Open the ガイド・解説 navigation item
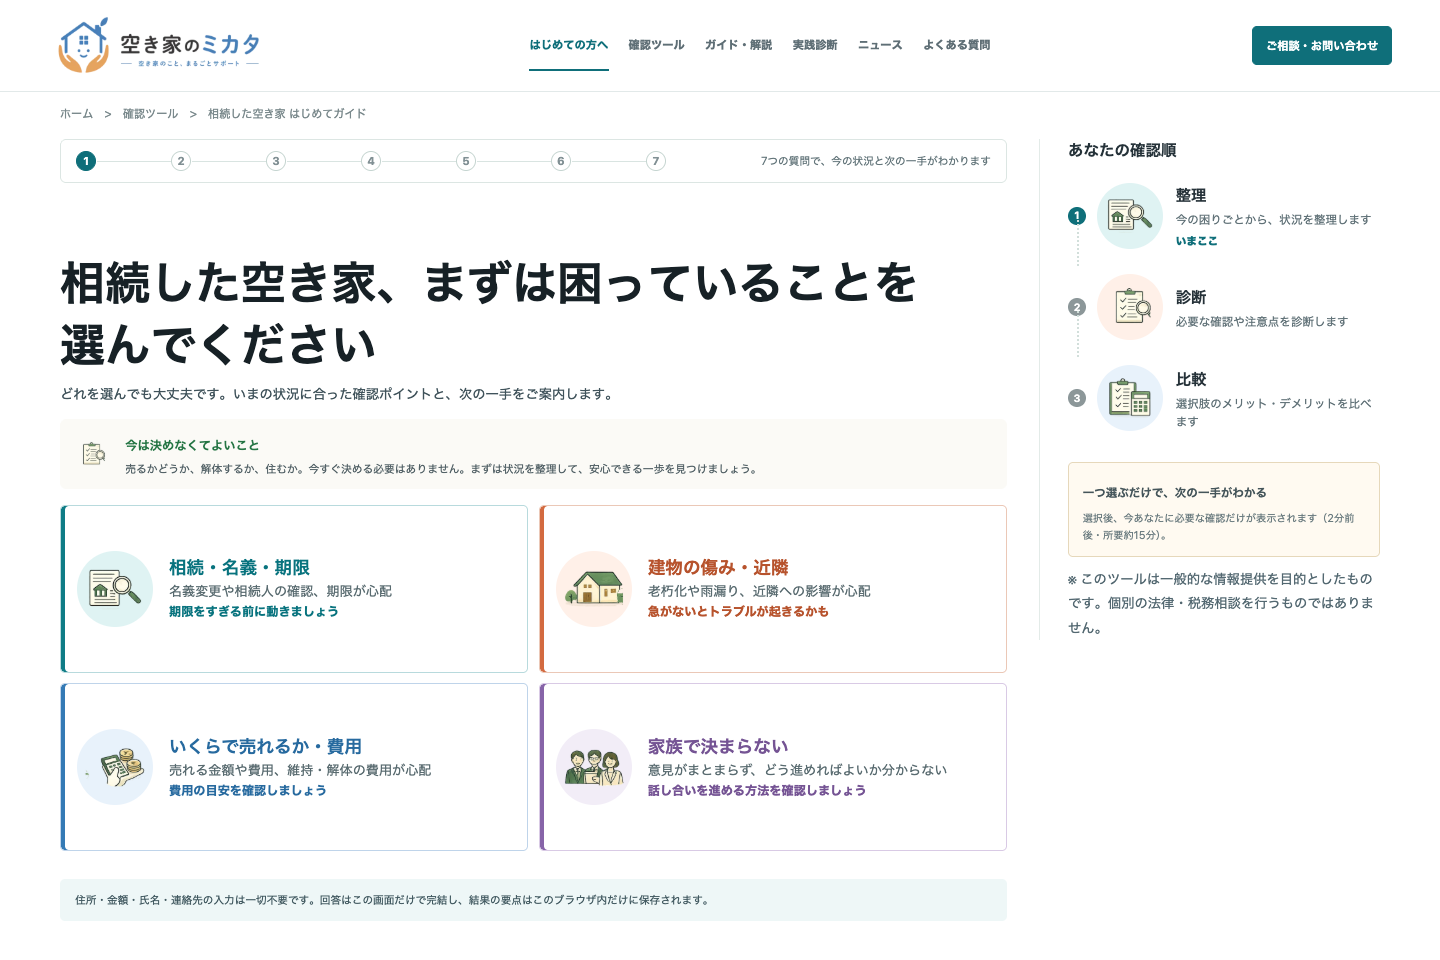Screen dimensions: 1440x960 click(x=738, y=45)
